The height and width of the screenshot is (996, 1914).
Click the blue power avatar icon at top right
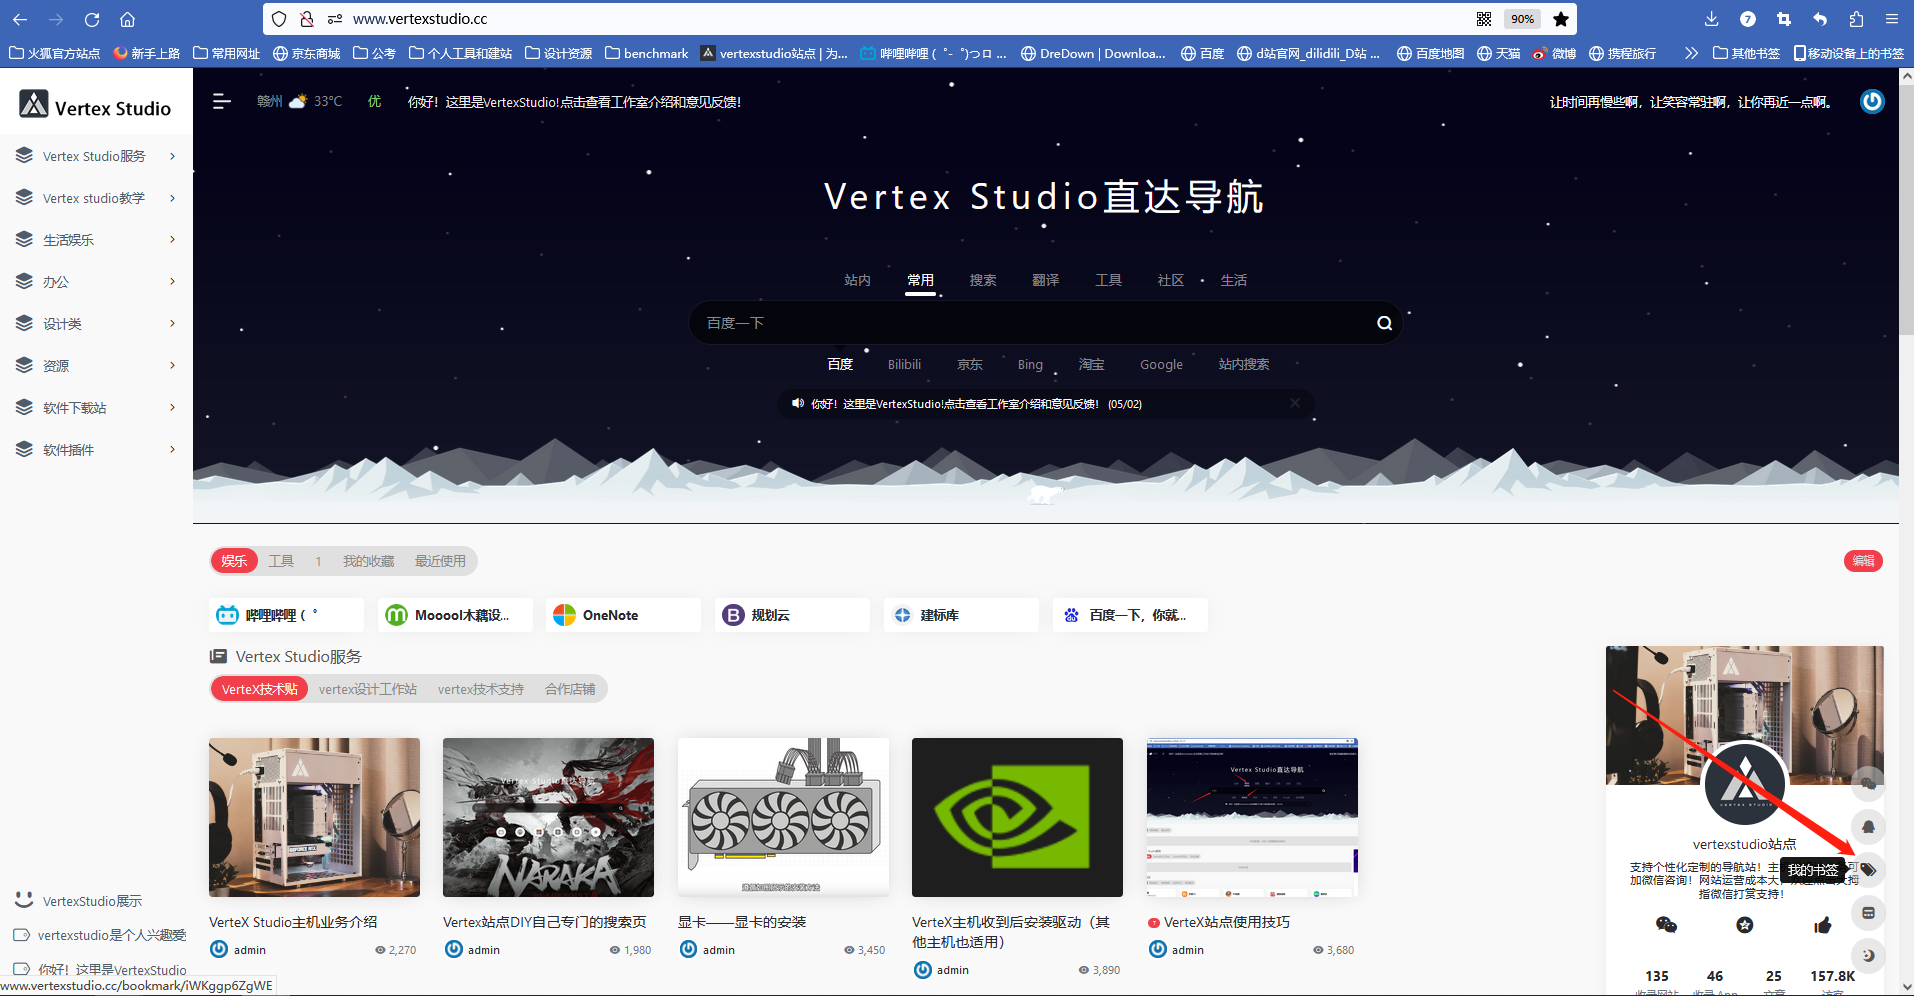click(1872, 102)
